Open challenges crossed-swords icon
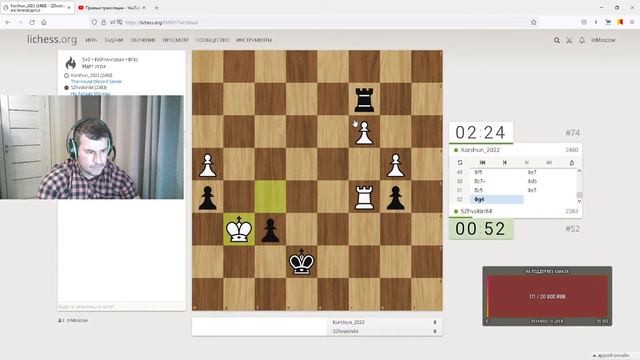640x360 pixels. pyautogui.click(x=569, y=40)
